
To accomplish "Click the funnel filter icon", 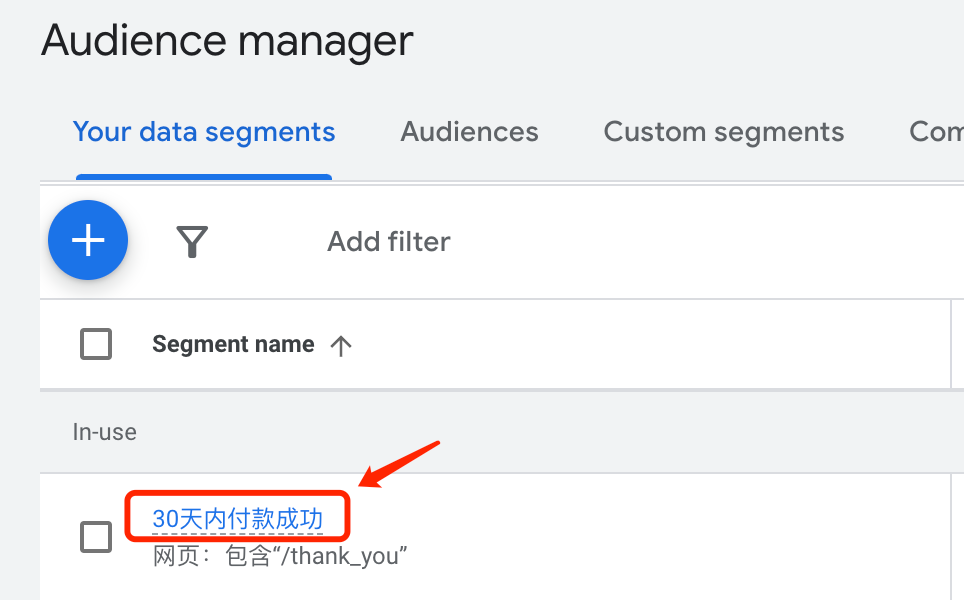I will (x=192, y=241).
